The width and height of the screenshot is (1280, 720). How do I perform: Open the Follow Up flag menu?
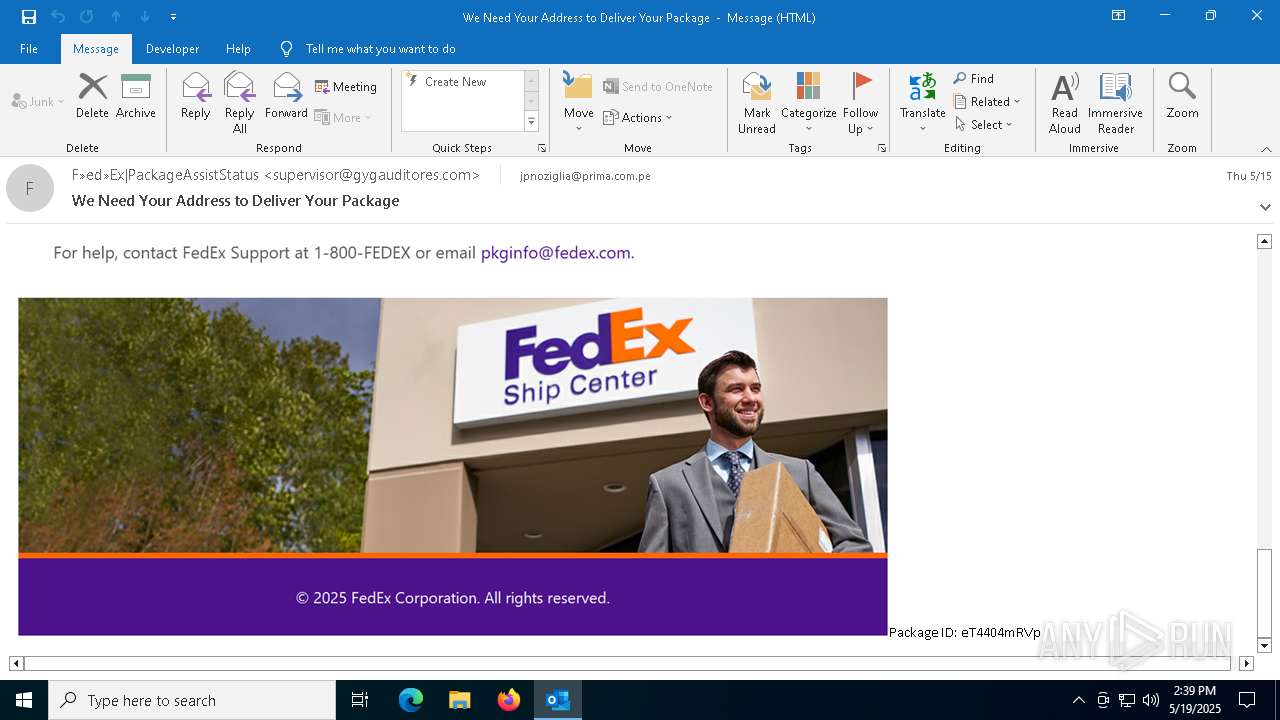[x=860, y=103]
